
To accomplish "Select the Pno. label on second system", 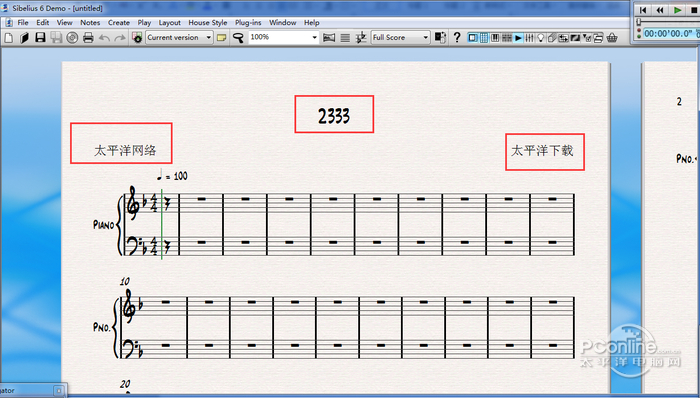I will [101, 327].
